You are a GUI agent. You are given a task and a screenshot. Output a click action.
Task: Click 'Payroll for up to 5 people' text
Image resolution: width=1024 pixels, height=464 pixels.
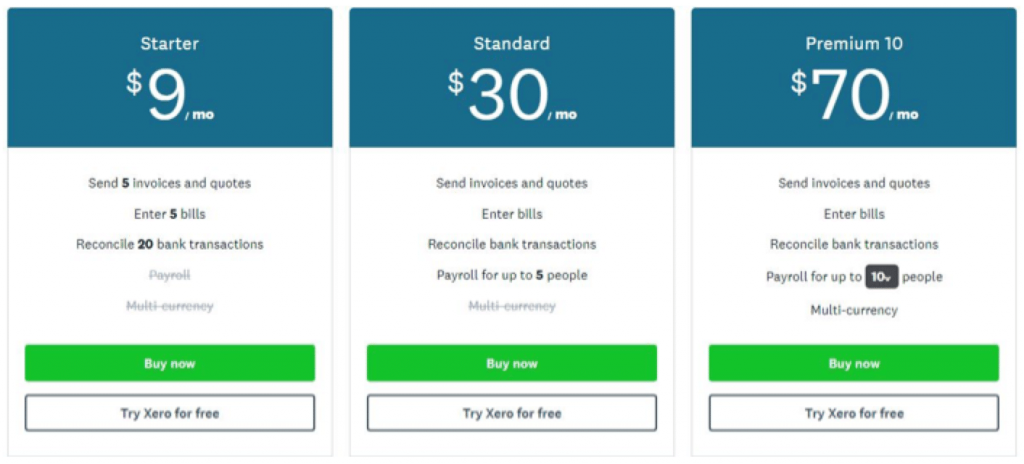pos(511,275)
